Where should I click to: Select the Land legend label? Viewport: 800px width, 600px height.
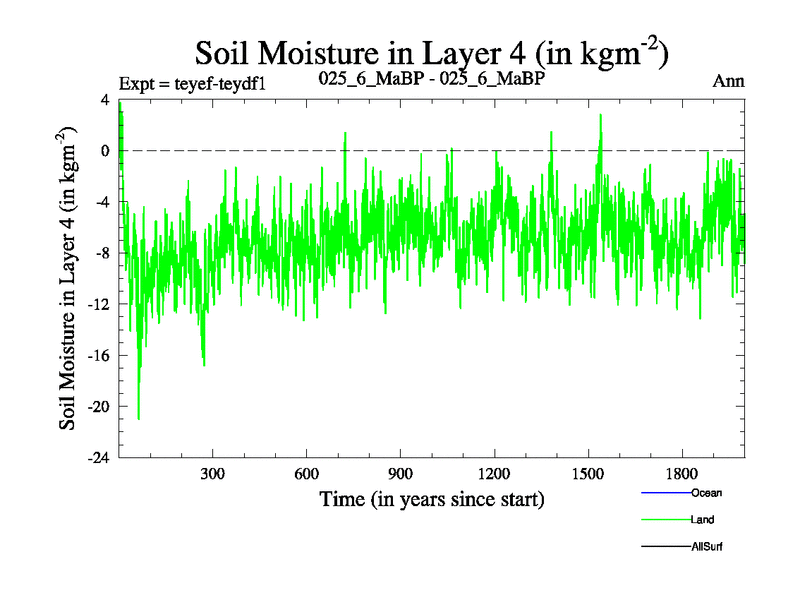click(702, 520)
